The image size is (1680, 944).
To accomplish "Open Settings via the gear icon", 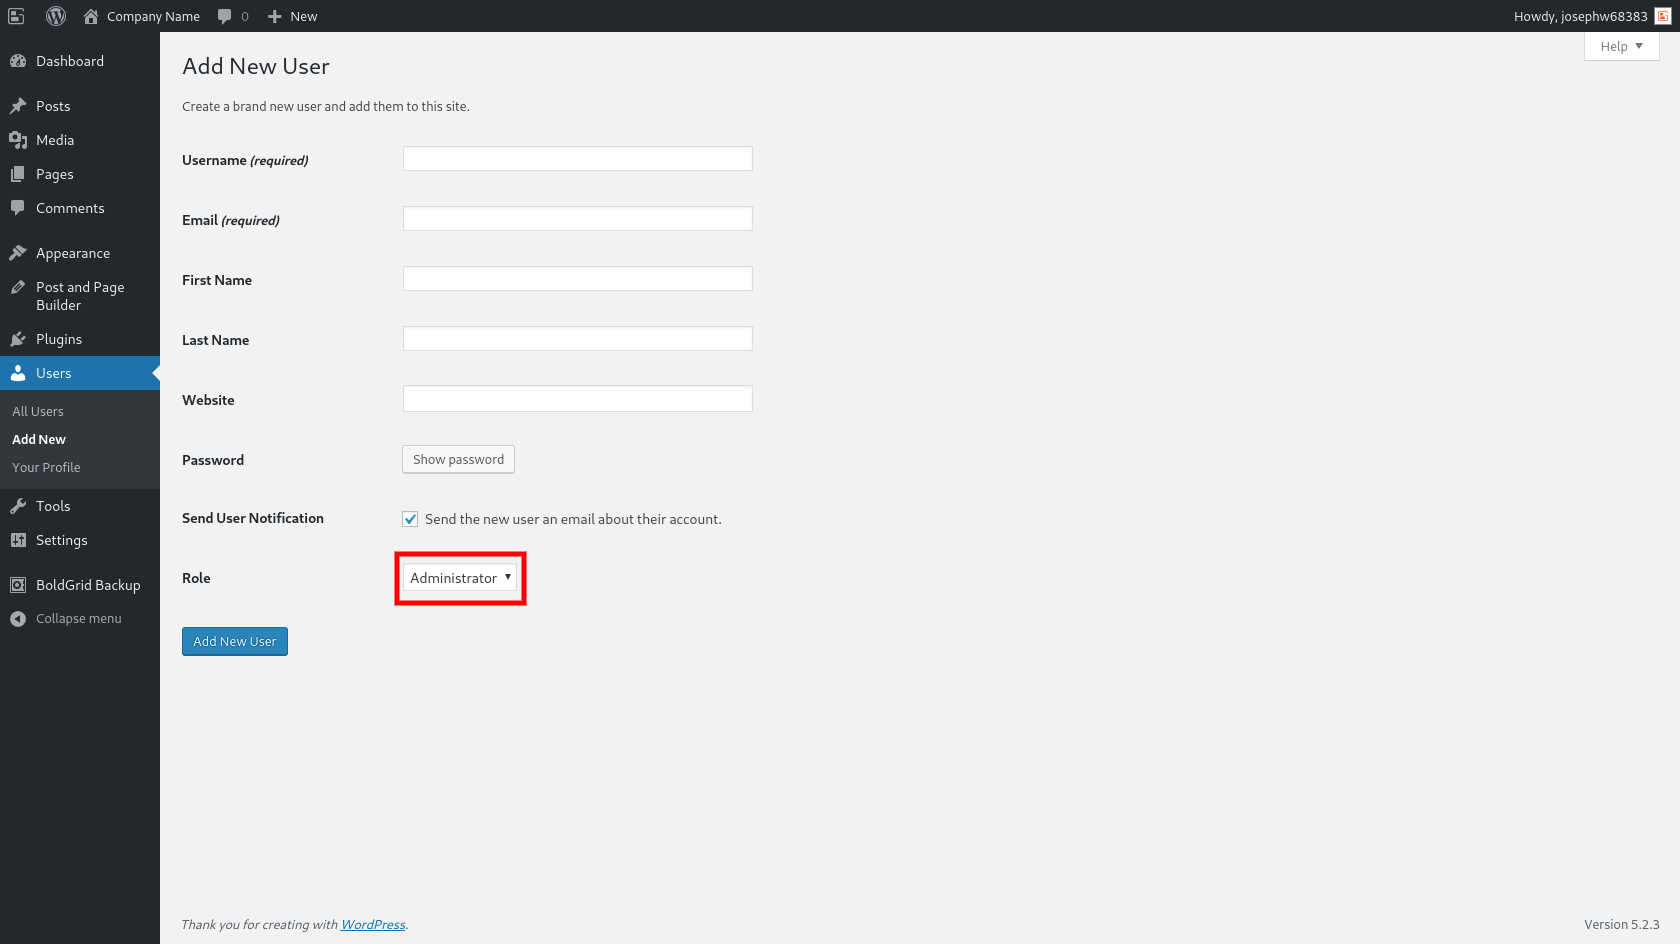I will click(20, 540).
